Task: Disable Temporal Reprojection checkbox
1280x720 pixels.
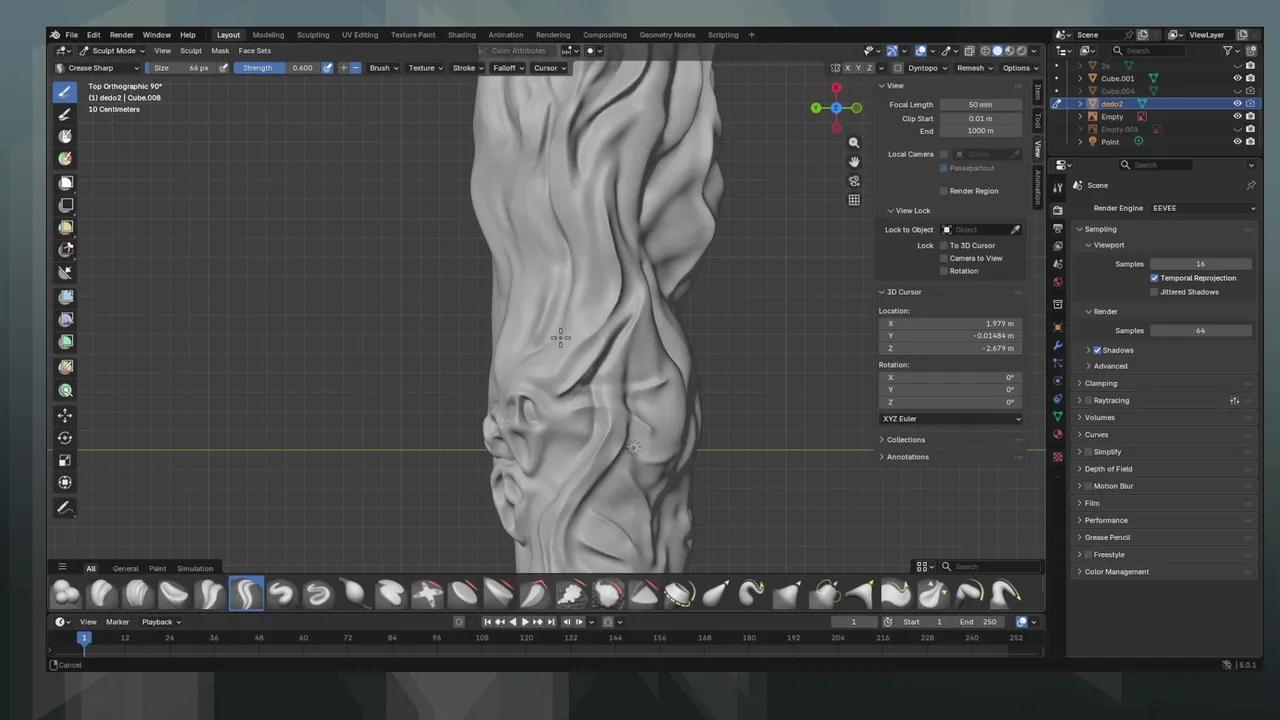Action: pos(1154,278)
